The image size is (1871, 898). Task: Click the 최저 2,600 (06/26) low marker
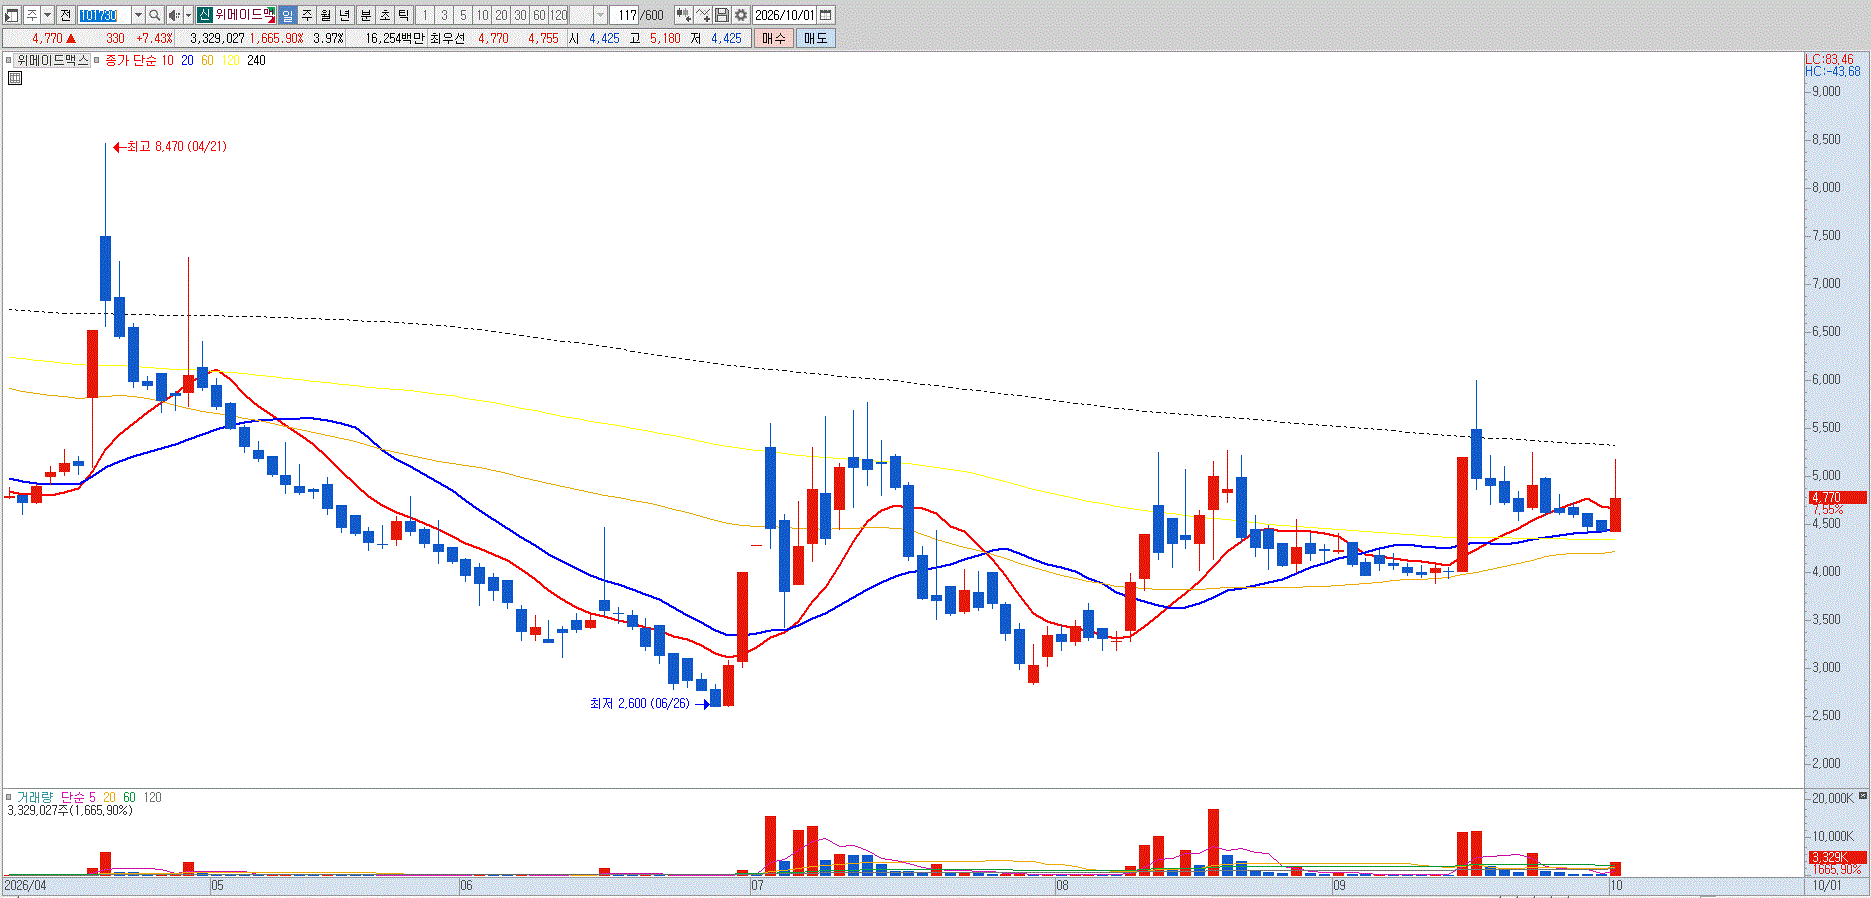coord(649,704)
